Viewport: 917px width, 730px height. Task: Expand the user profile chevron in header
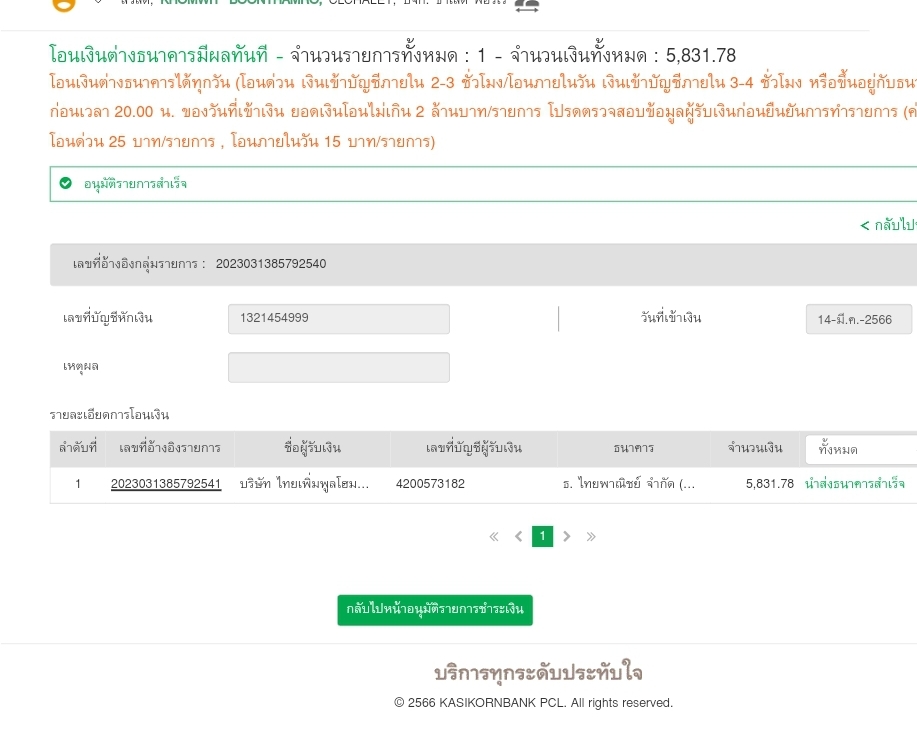click(98, 3)
